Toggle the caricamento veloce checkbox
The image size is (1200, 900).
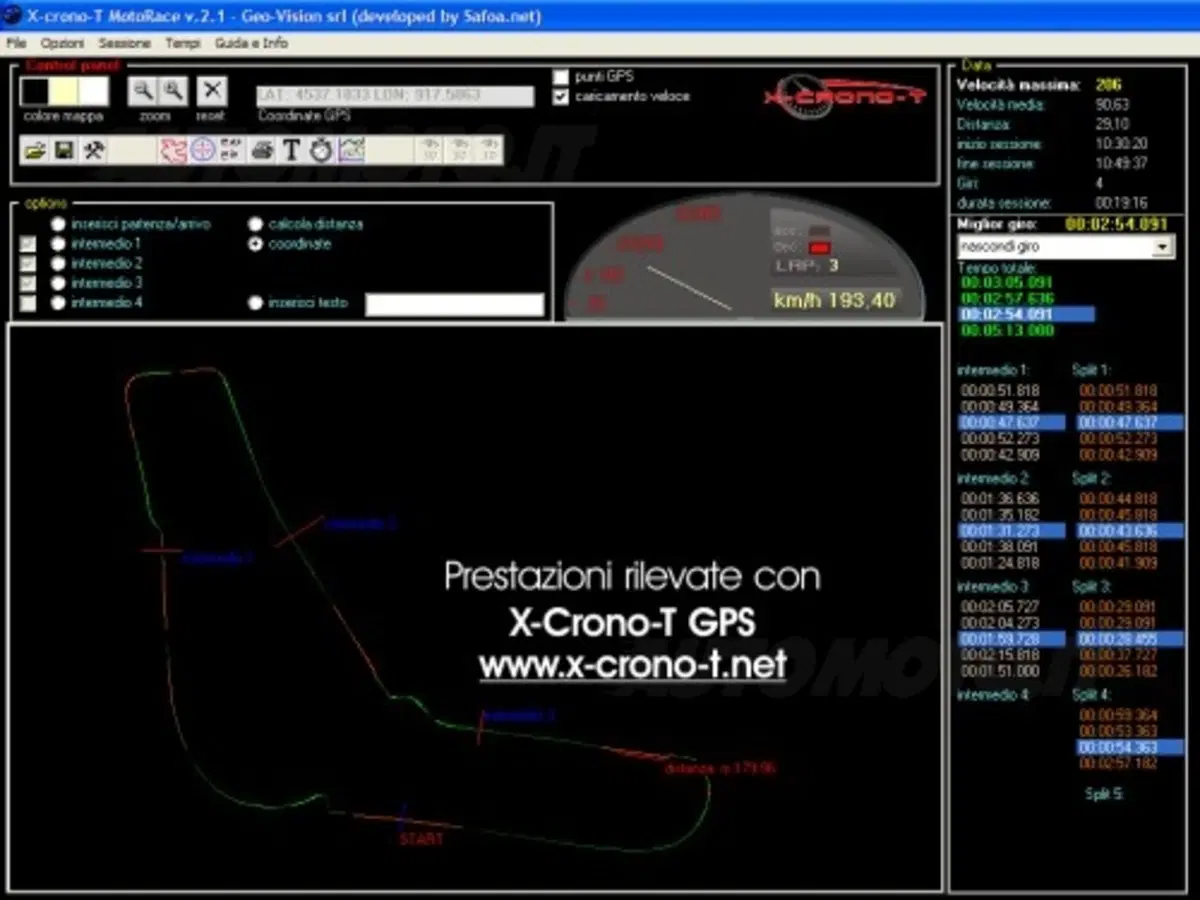(561, 96)
